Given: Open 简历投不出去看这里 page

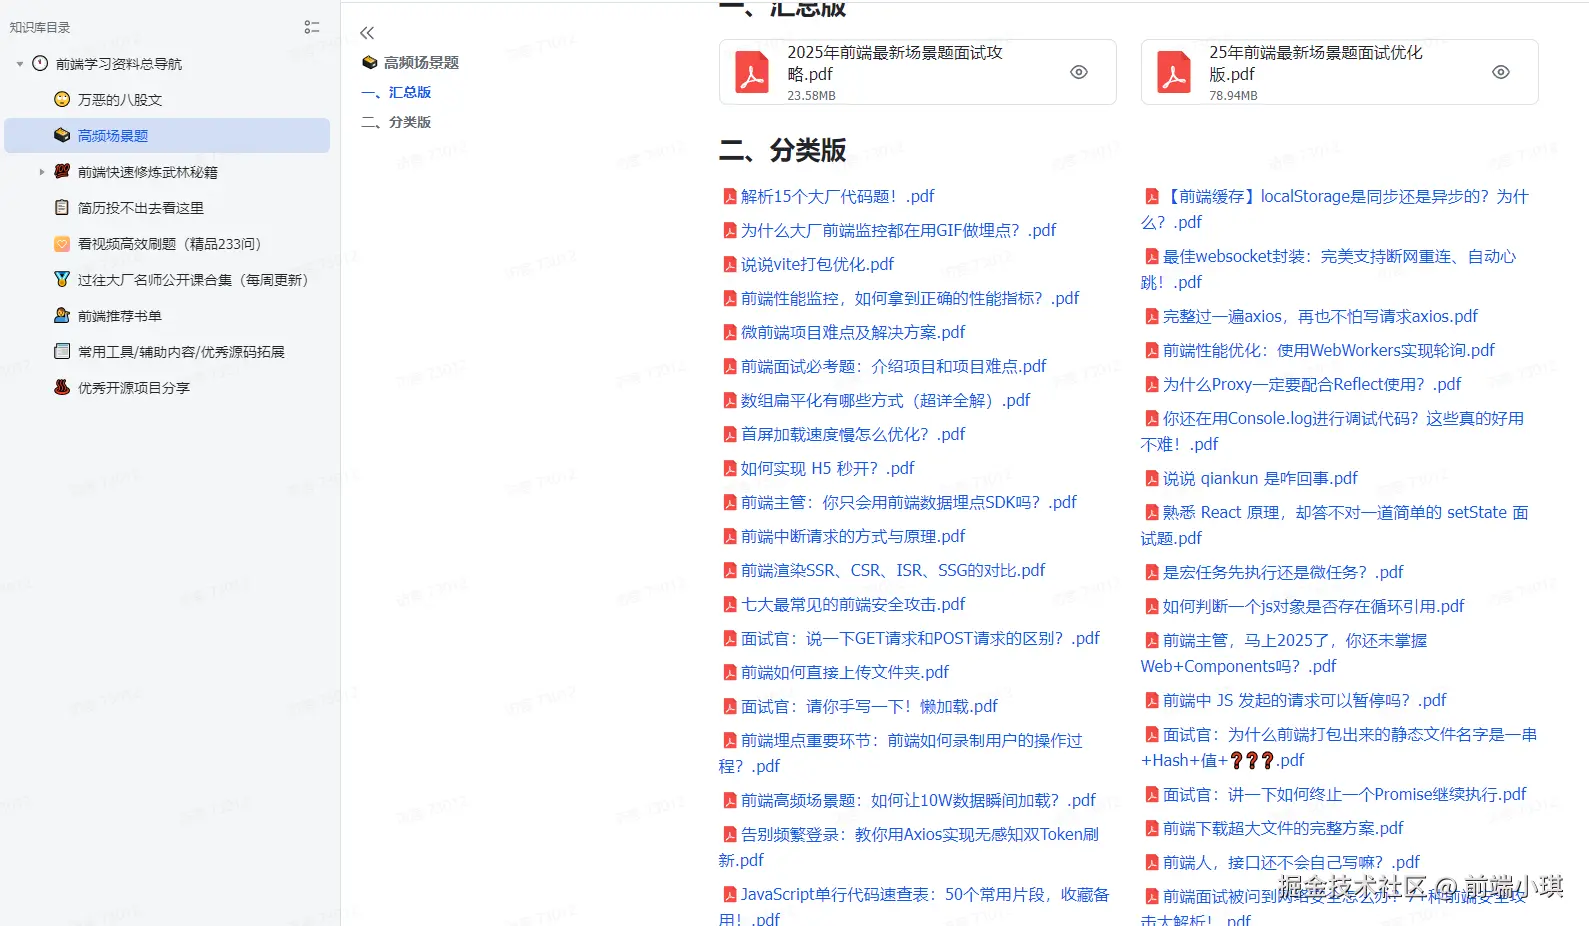Looking at the screenshot, I should click(141, 208).
